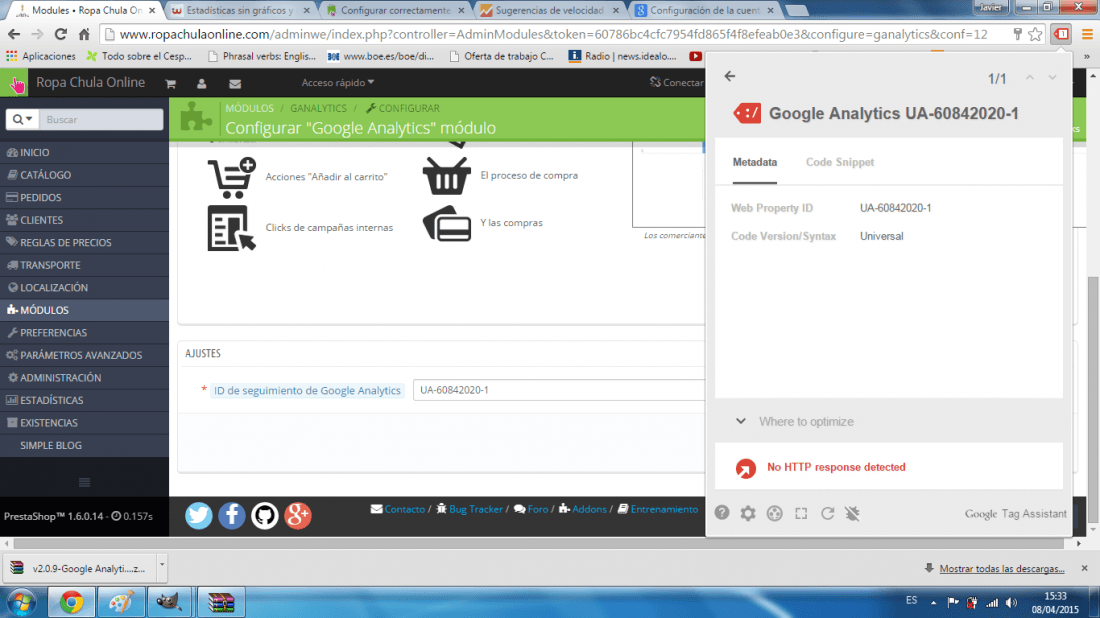
Task: Click the Google Analytics tracking ID field
Action: 558,390
